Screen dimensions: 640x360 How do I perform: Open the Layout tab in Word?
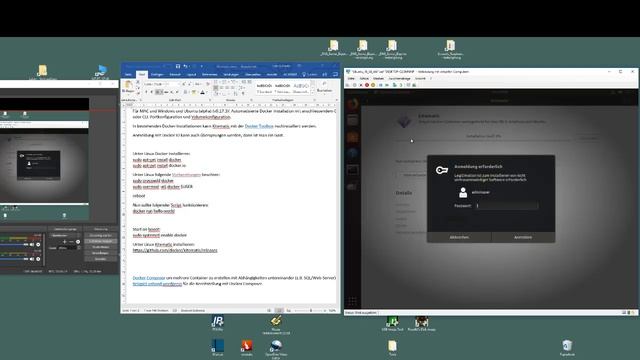[x=191, y=74]
